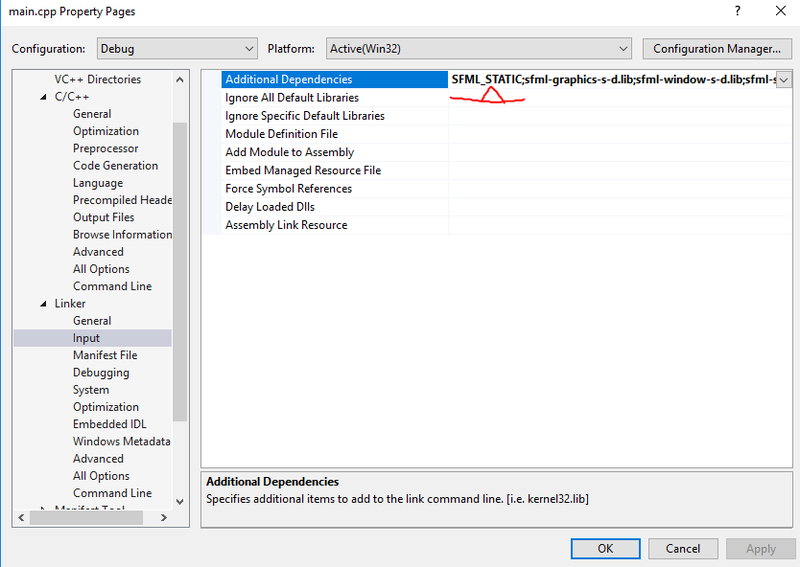Click the Ignore All Default Libraries value cell
Image resolution: width=800 pixels, height=567 pixels.
coord(620,97)
